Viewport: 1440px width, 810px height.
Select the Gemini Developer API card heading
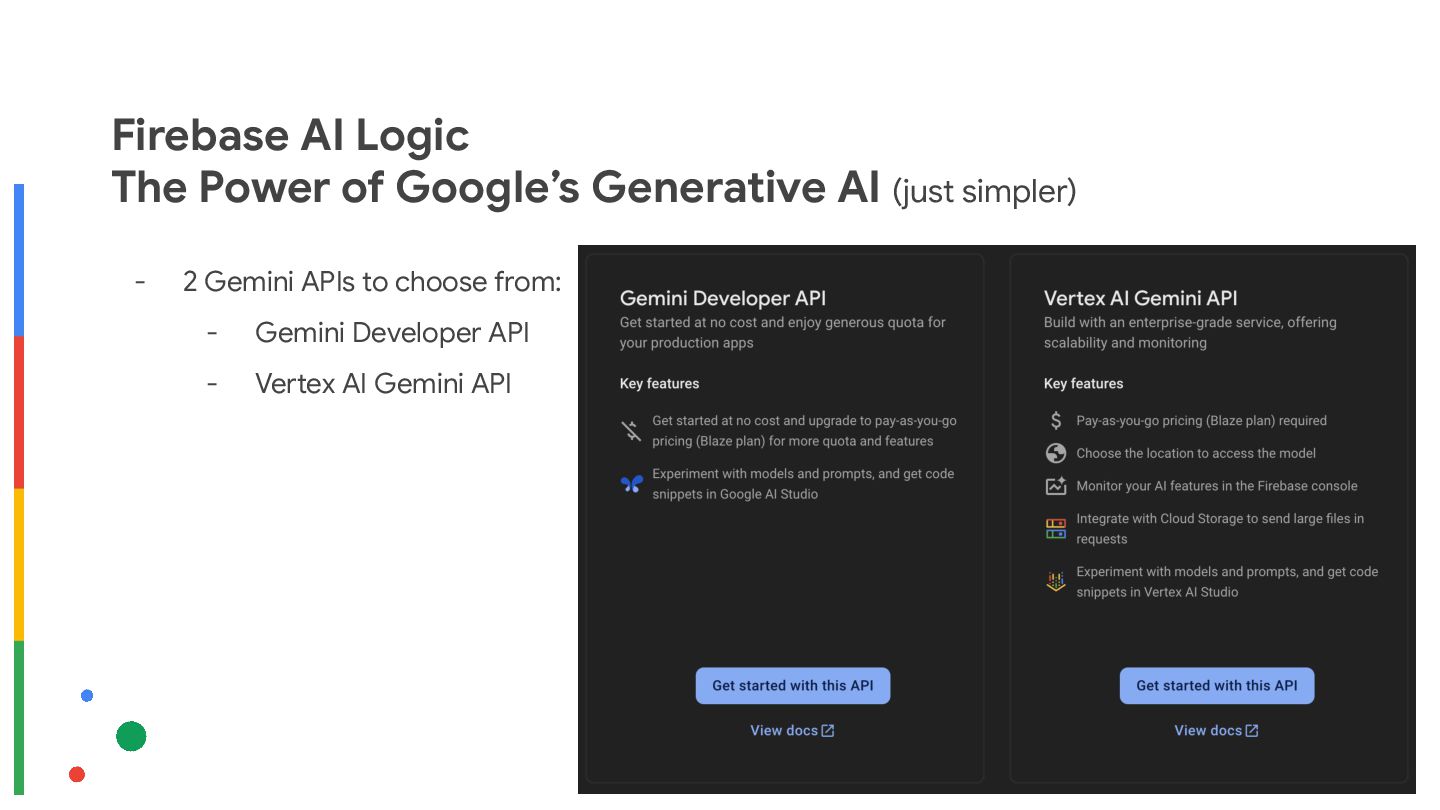pyautogui.click(x=723, y=298)
